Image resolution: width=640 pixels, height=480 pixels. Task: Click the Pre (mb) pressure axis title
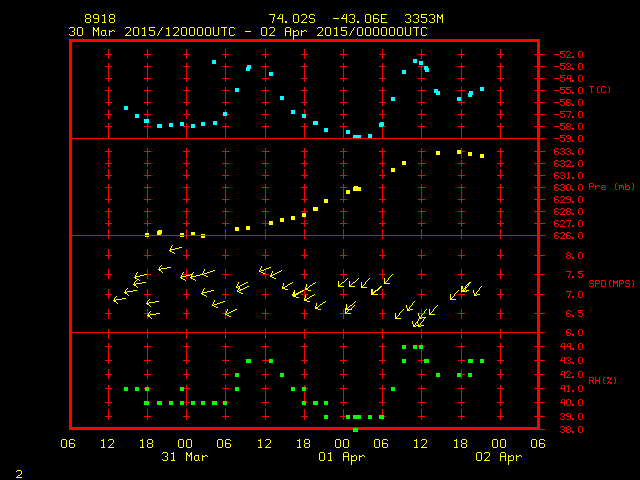[x=611, y=187]
